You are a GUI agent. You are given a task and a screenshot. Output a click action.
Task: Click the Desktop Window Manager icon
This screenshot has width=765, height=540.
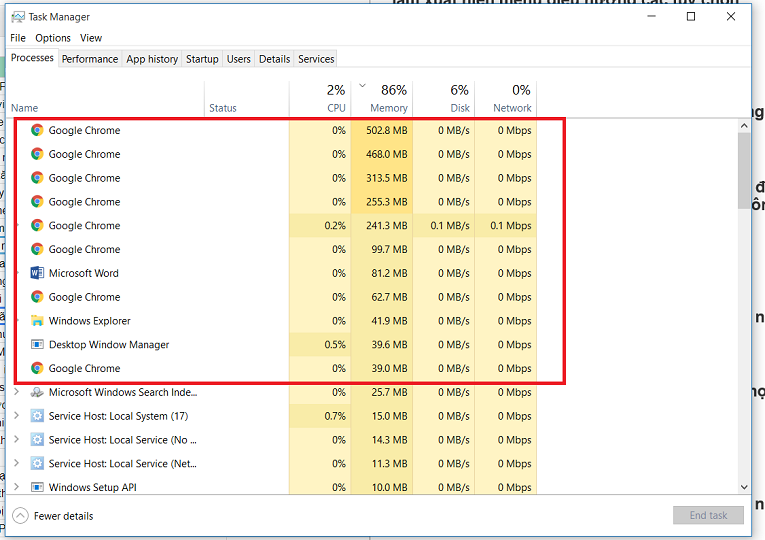point(37,345)
